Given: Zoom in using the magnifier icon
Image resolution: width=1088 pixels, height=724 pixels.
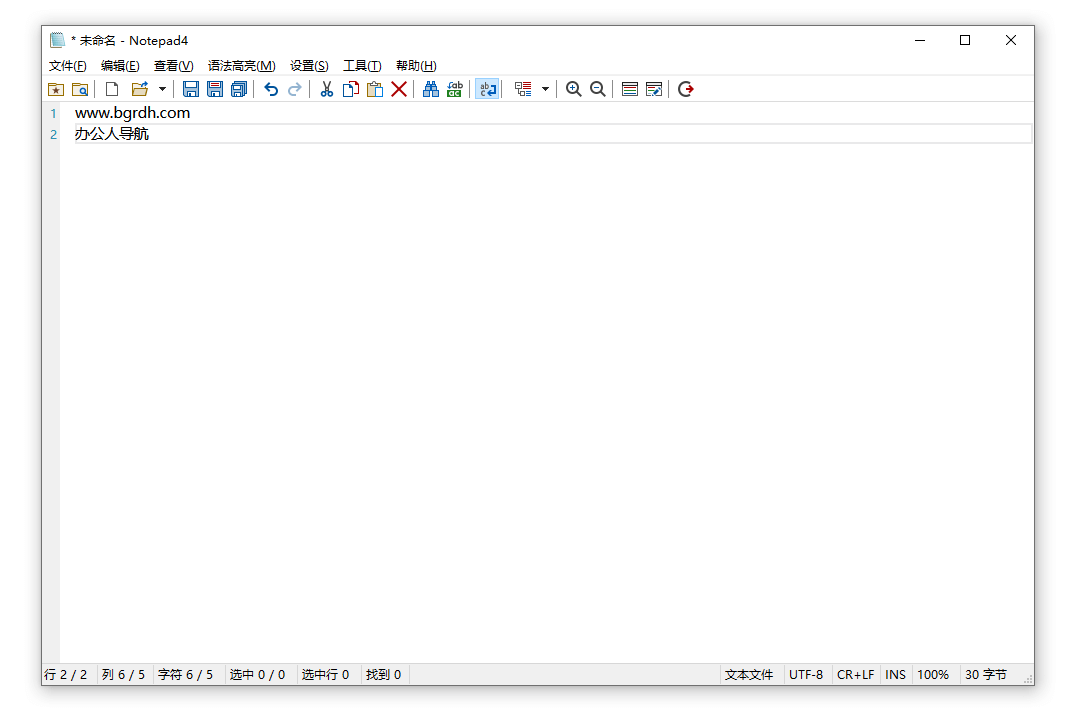Looking at the screenshot, I should [x=573, y=89].
